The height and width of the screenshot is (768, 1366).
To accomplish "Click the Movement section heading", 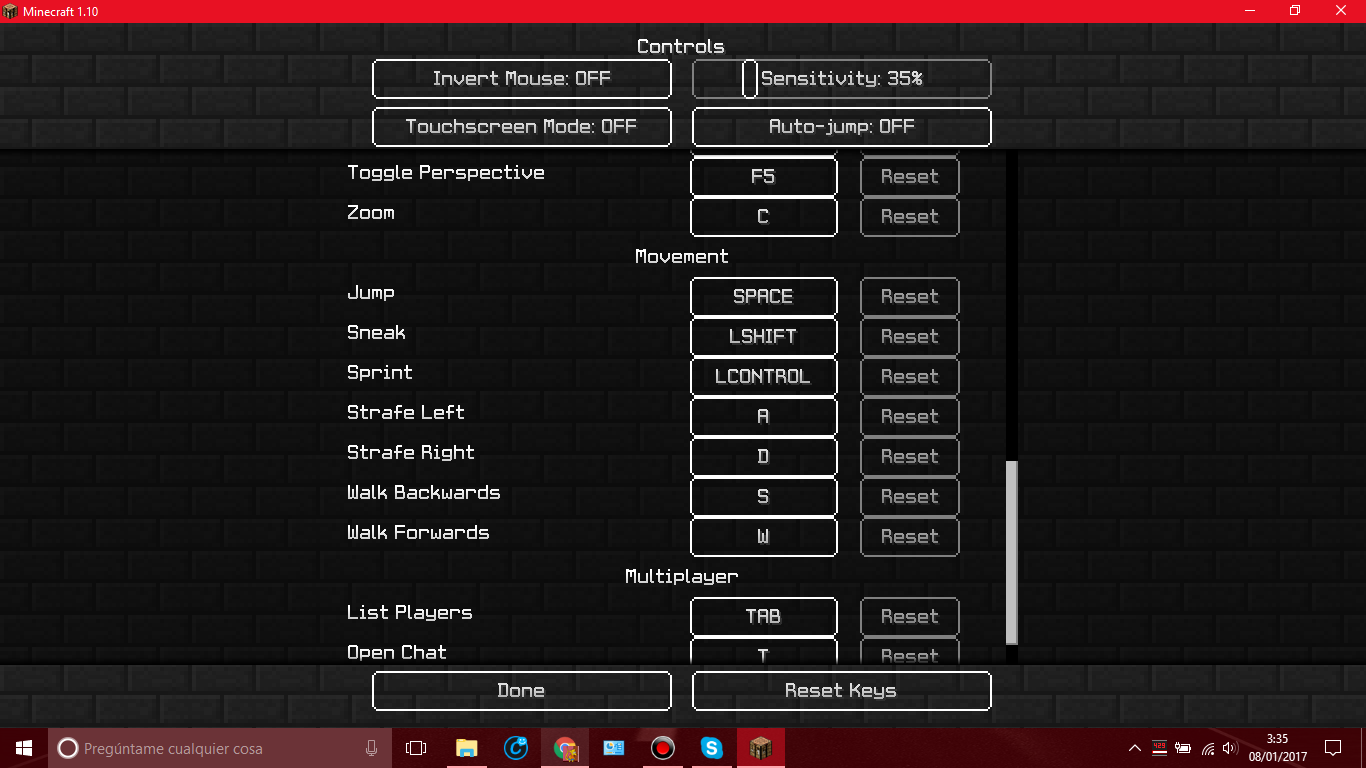I will [682, 257].
